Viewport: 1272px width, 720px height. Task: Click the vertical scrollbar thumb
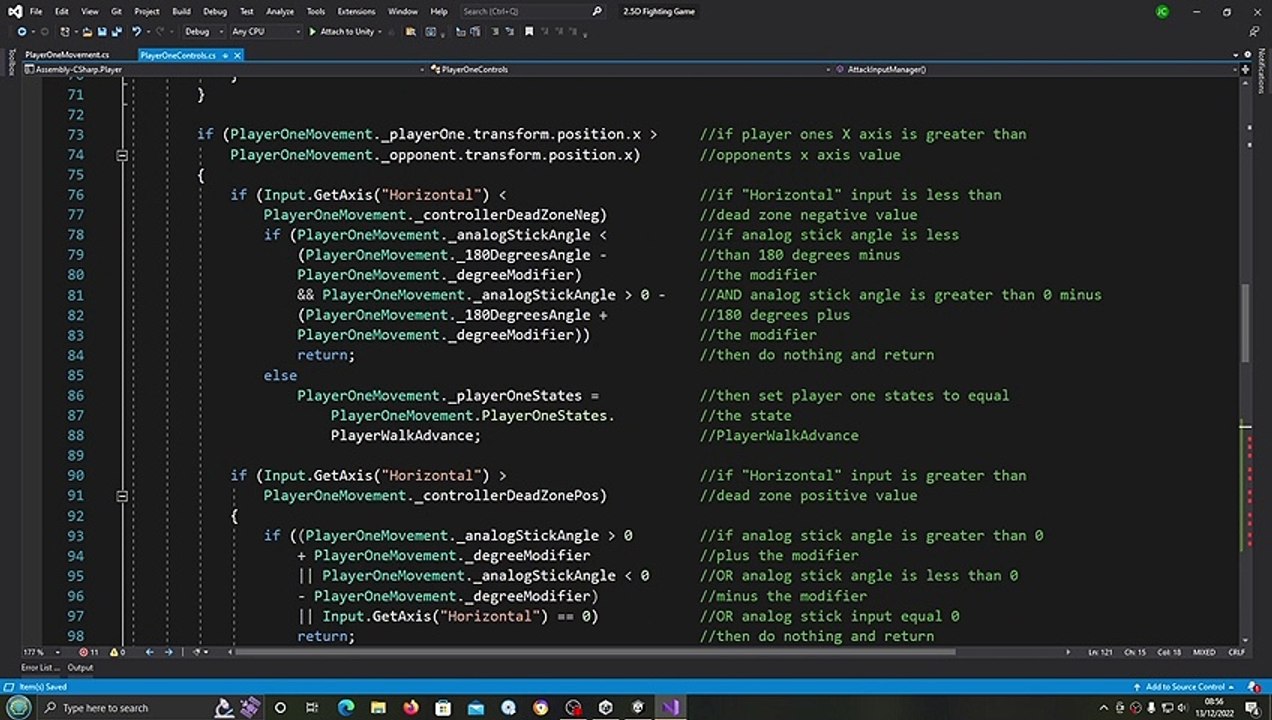coord(1245,325)
